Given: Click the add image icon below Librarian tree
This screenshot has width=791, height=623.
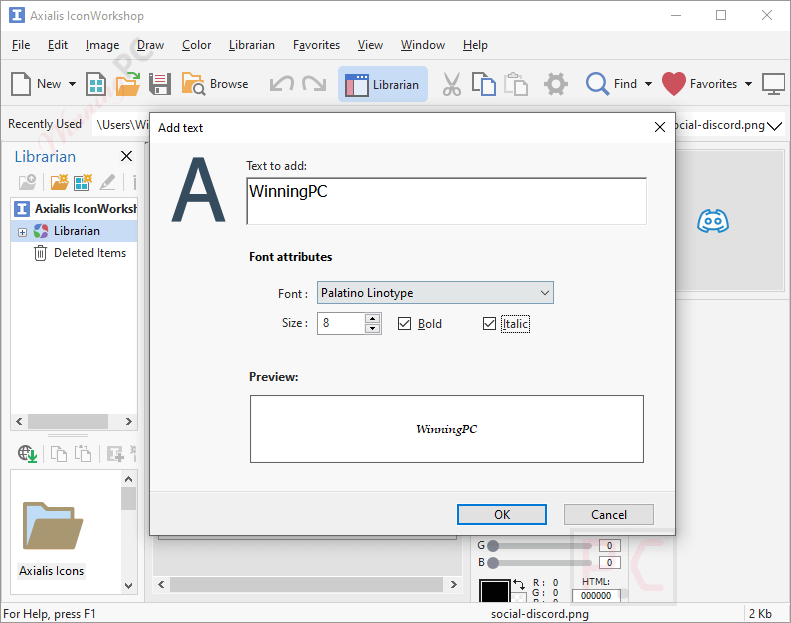Looking at the screenshot, I should coord(115,454).
